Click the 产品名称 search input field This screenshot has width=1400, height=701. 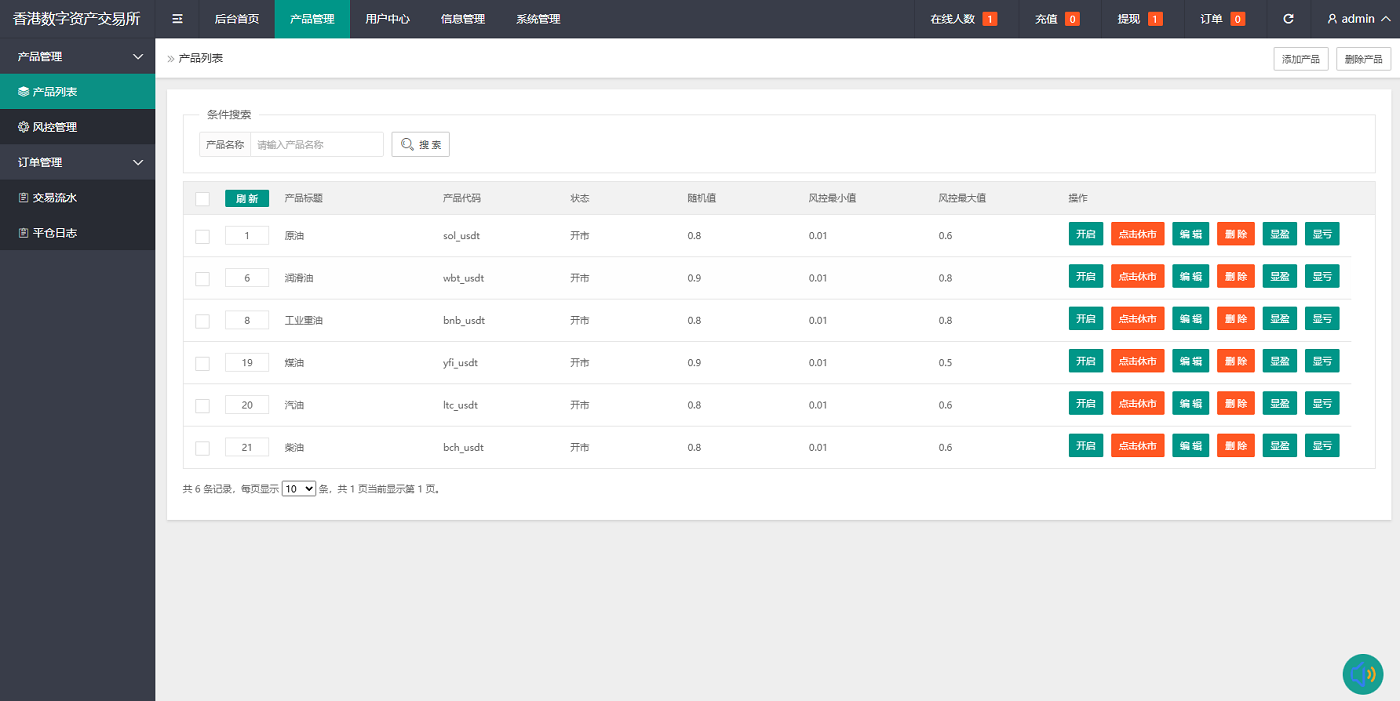[316, 145]
